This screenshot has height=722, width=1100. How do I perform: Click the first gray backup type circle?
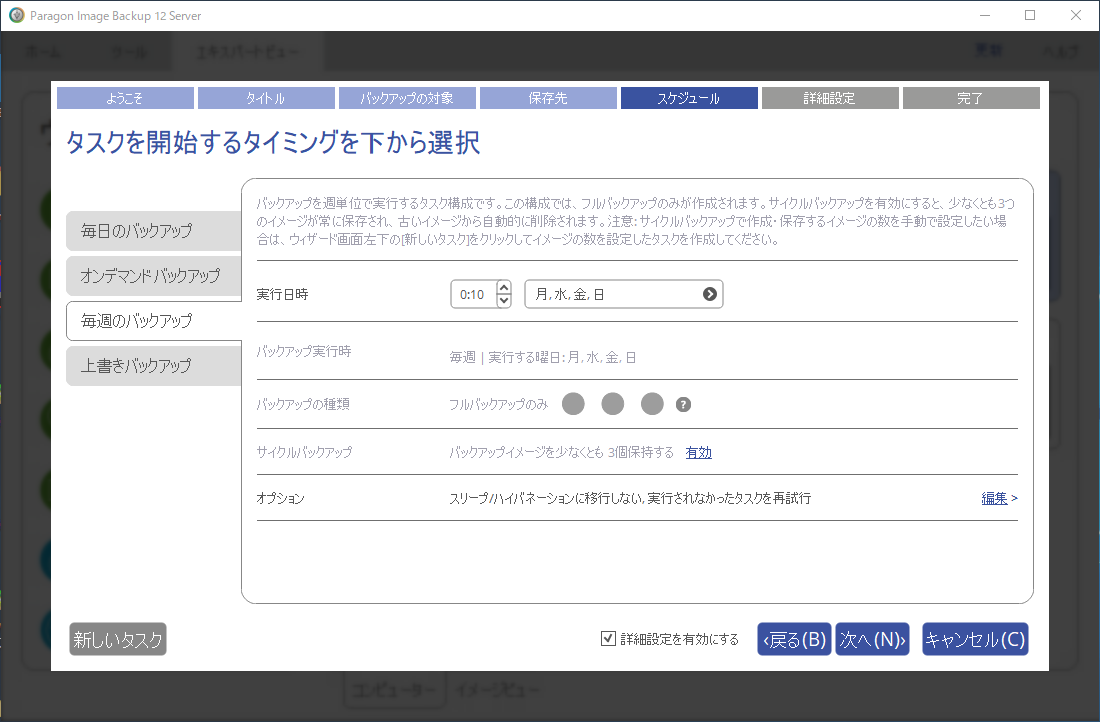[x=573, y=404]
